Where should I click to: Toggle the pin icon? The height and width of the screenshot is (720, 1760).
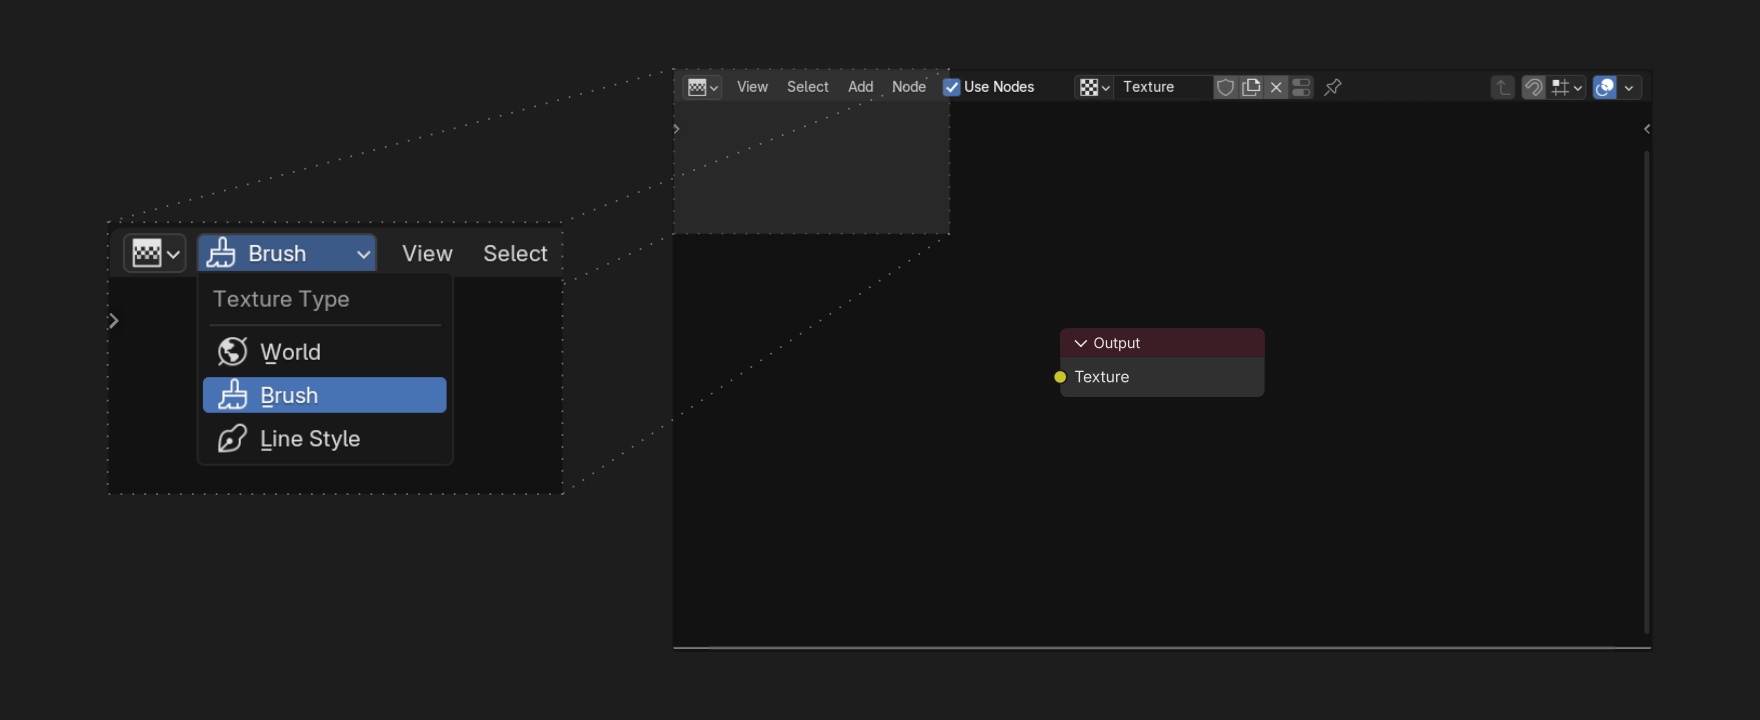[x=1333, y=87]
